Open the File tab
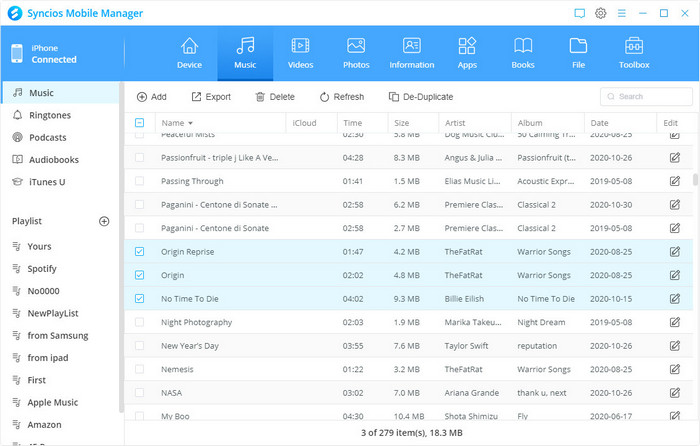The width and height of the screenshot is (700, 446). 578,54
